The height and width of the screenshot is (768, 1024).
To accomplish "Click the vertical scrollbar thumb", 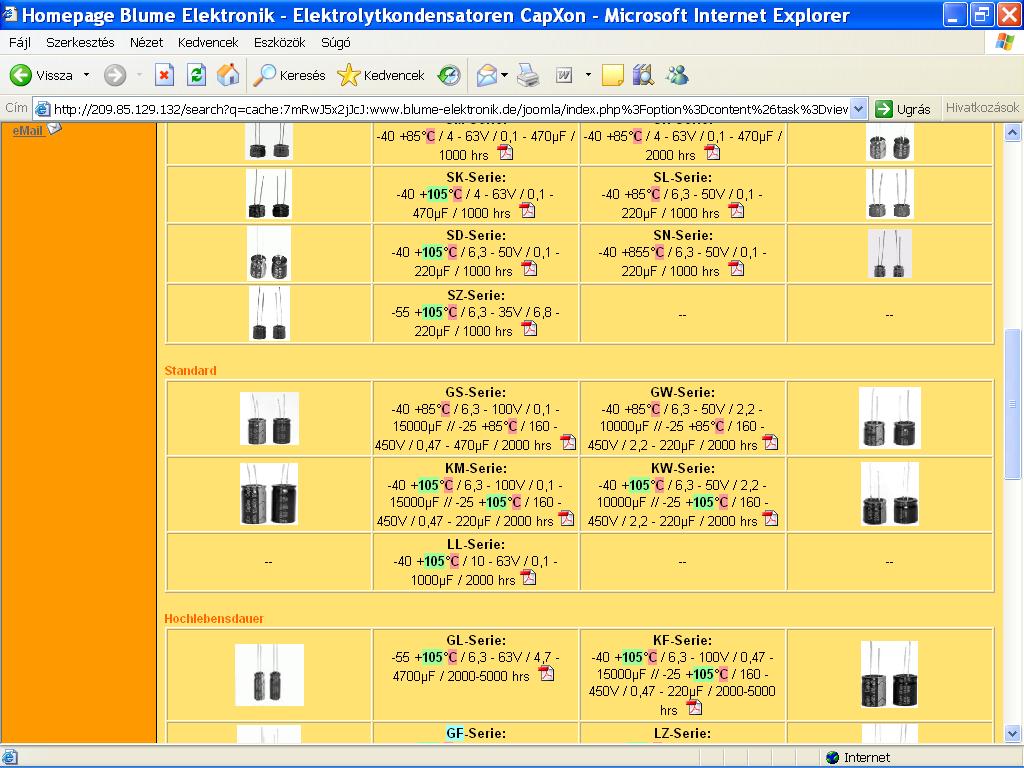I will pyautogui.click(x=1012, y=404).
